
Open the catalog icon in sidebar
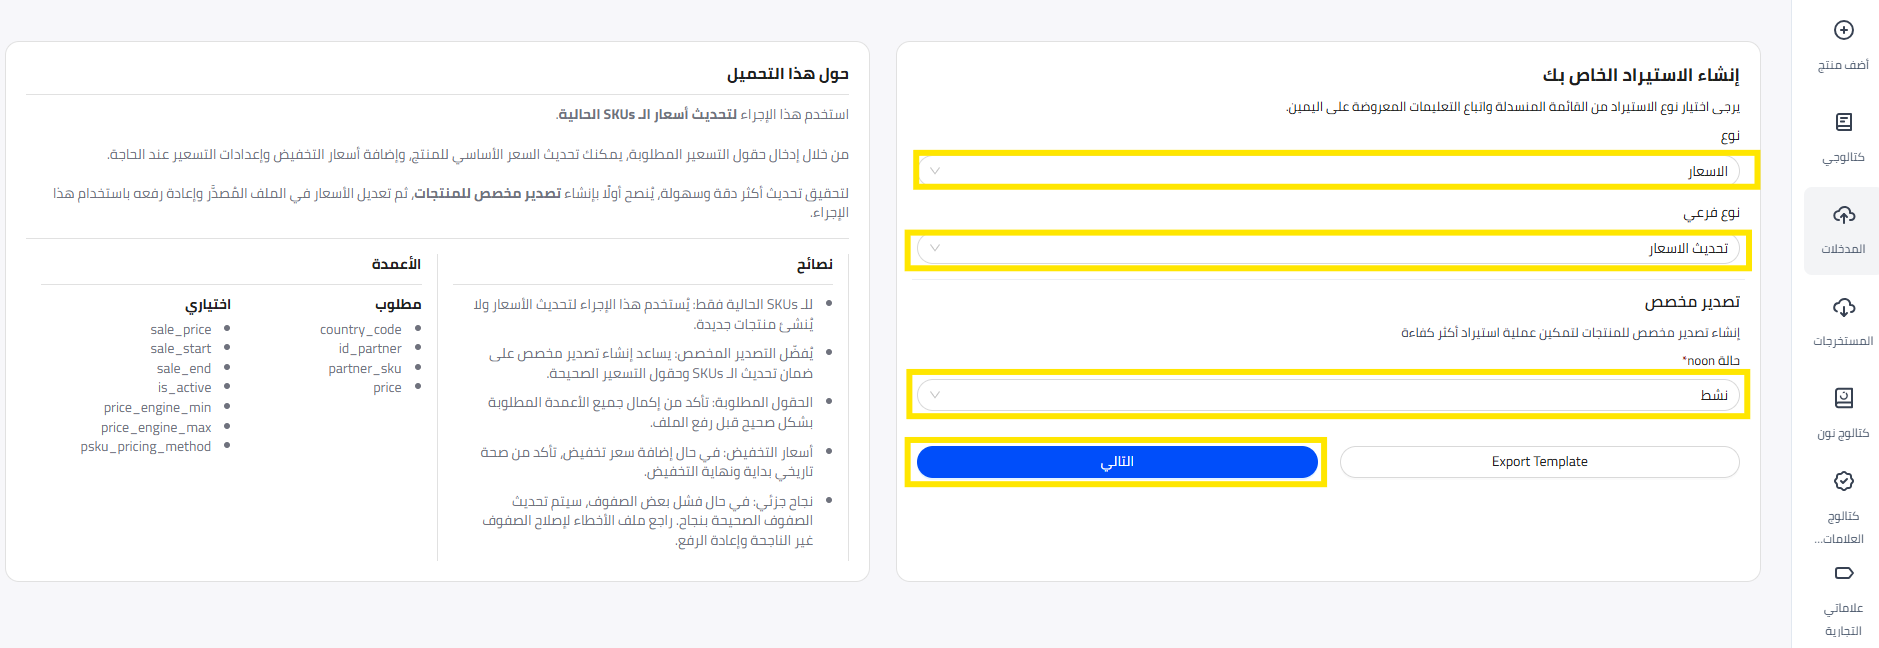1844,122
